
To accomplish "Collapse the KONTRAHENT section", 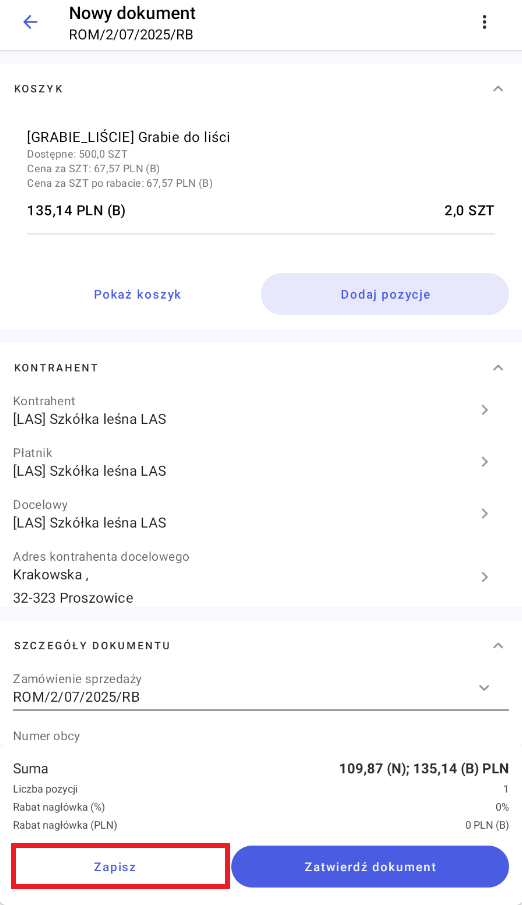I will click(x=498, y=368).
